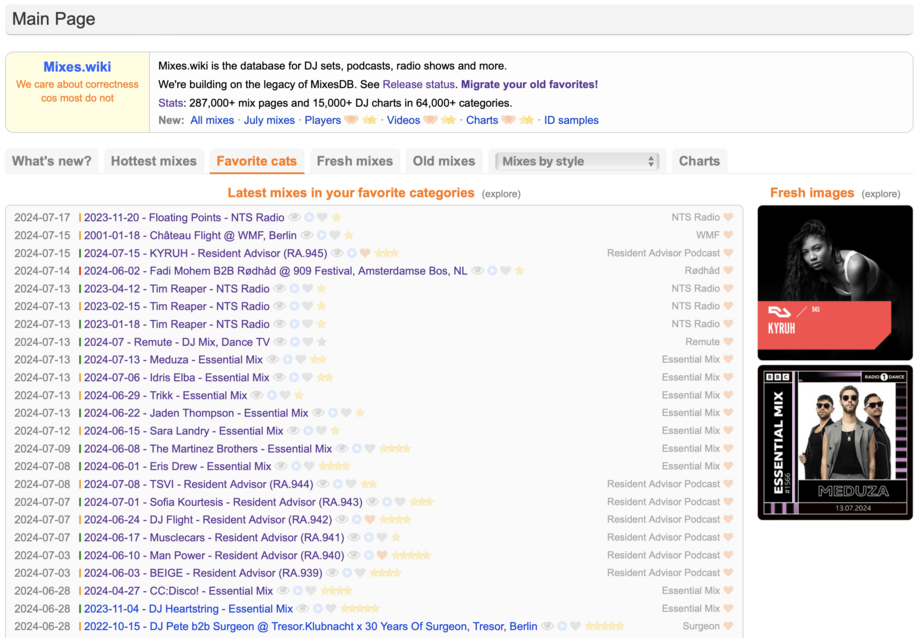Toggle the eye icon on 2023-02-15 Tim Reaper row
Screen dimensions: 920x638
pyautogui.click(x=280, y=306)
